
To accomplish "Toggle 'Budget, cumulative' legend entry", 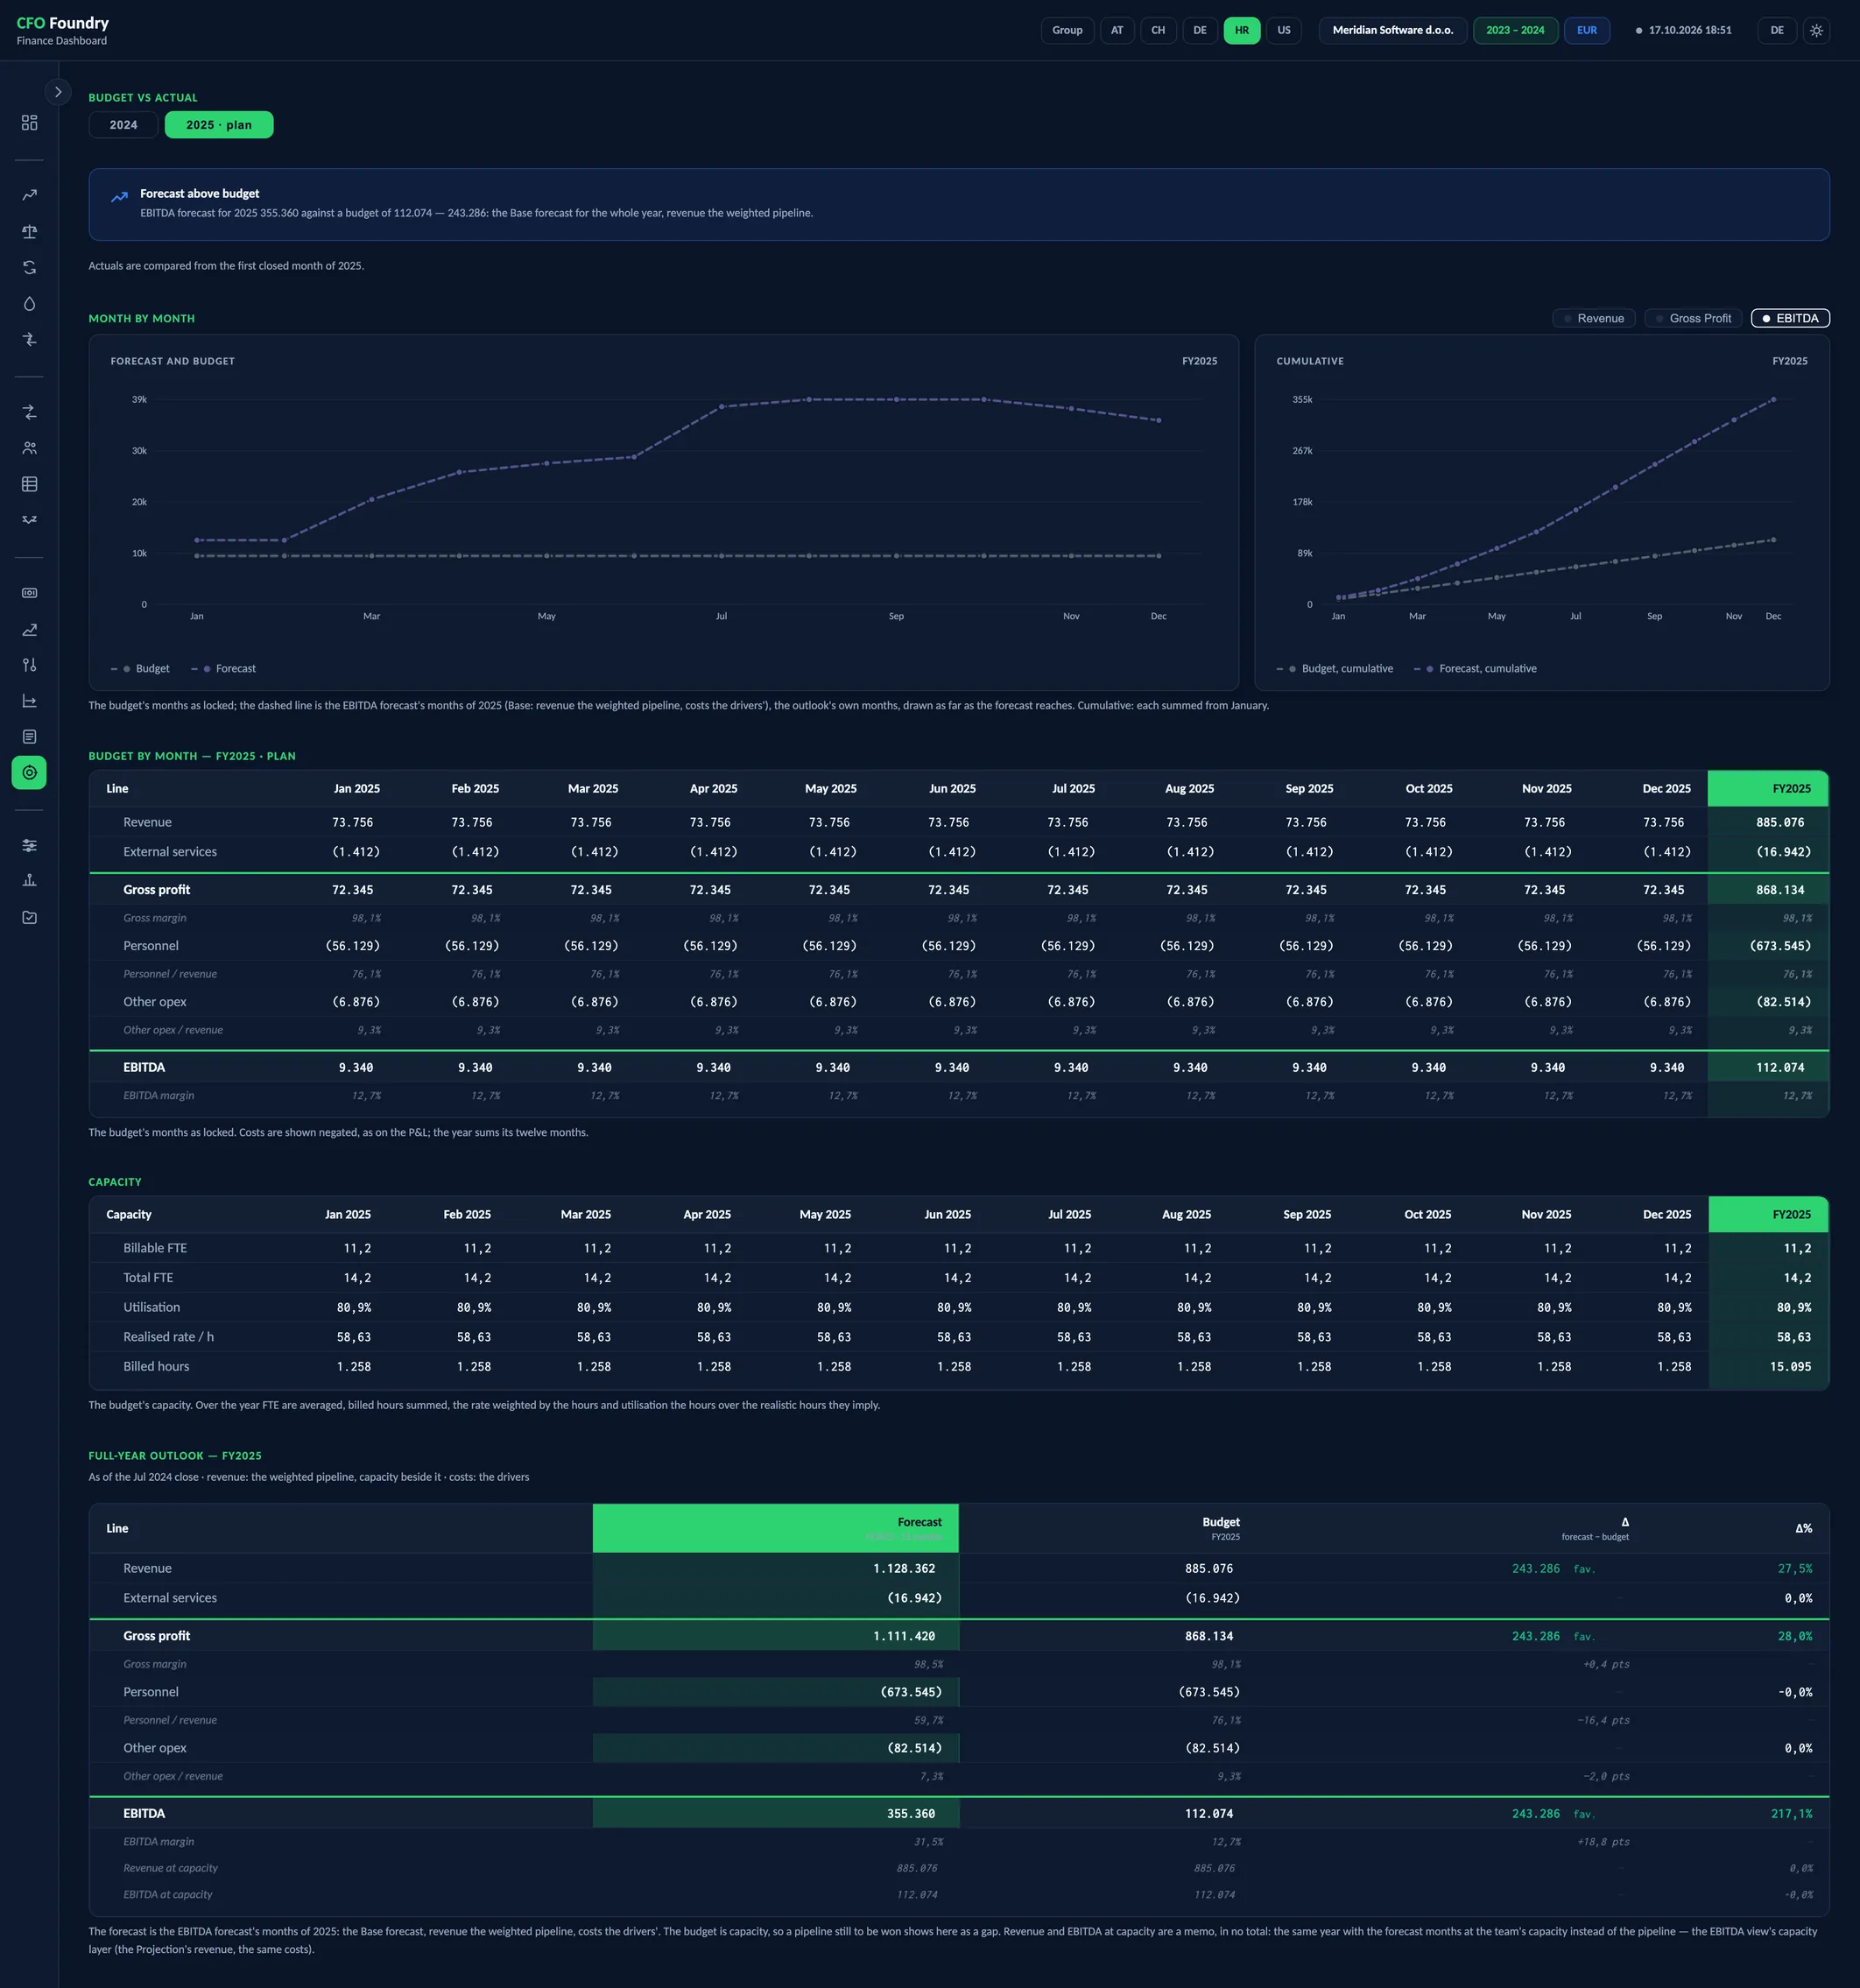I will [x=1334, y=668].
